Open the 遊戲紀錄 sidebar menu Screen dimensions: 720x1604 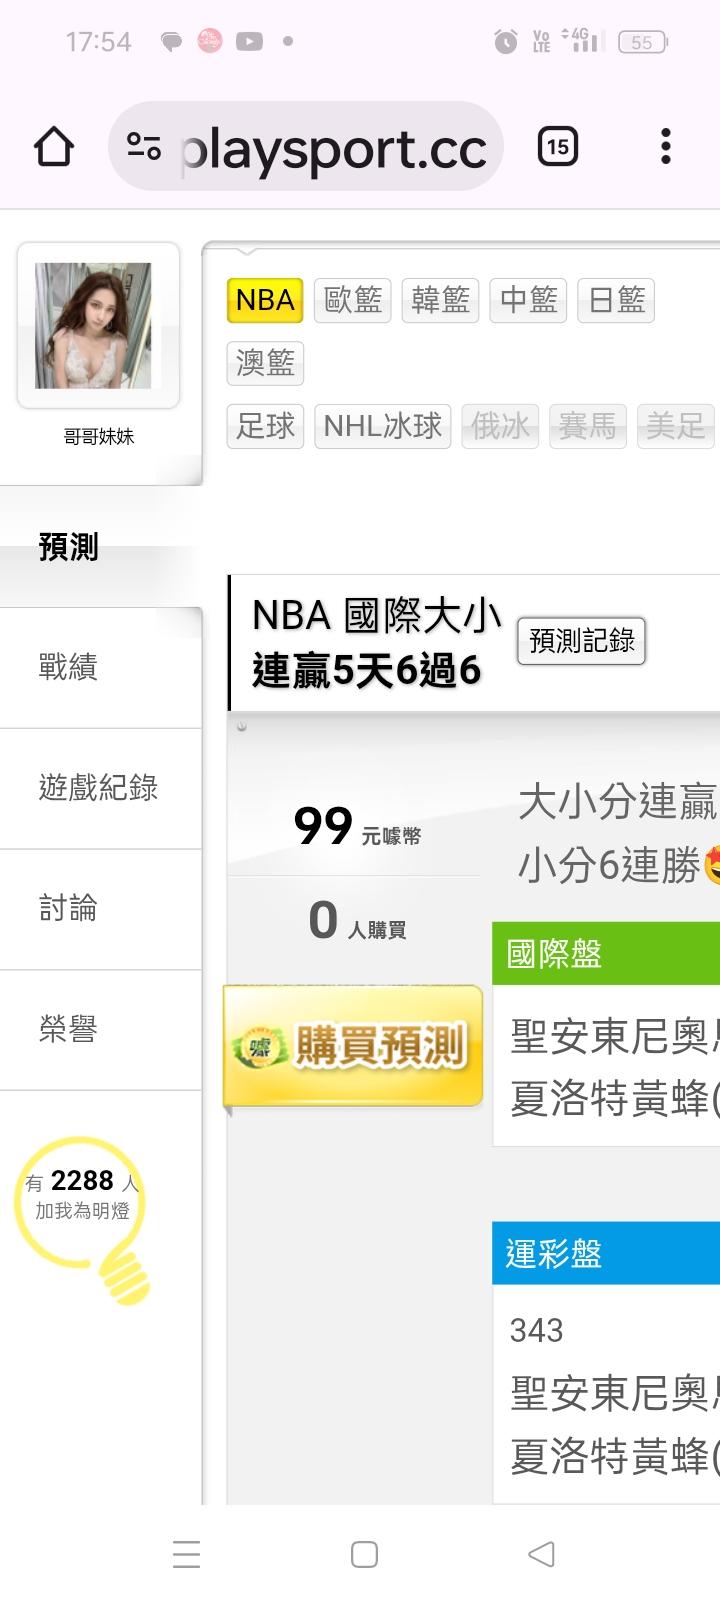coord(100,788)
